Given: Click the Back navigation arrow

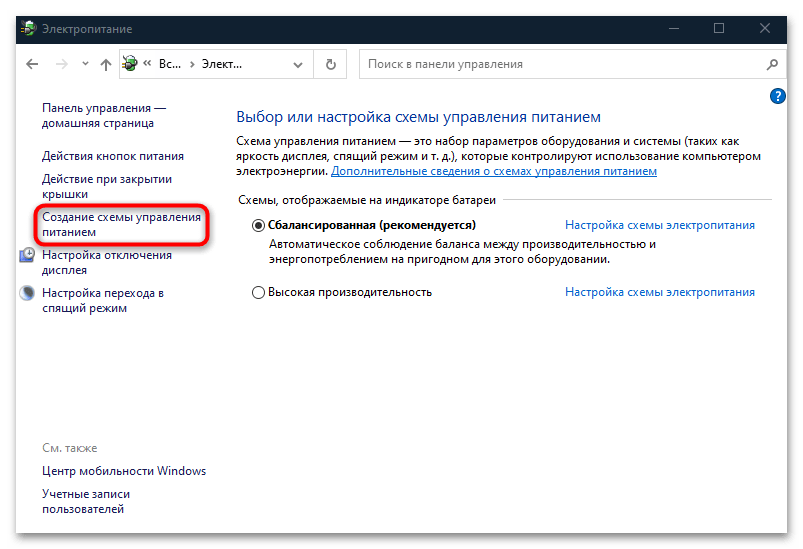Looking at the screenshot, I should [32, 65].
